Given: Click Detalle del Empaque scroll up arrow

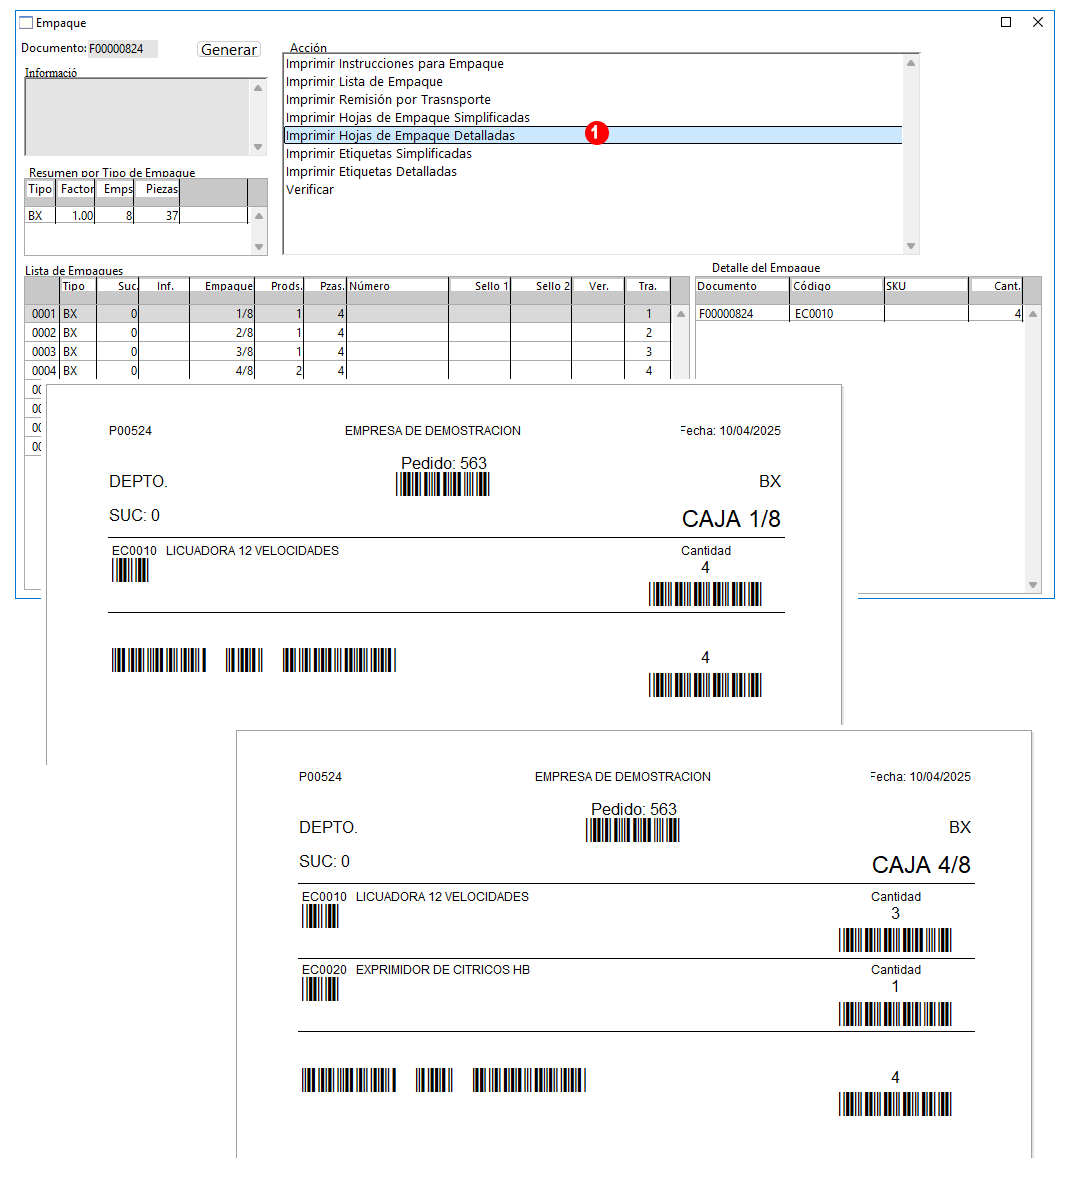Looking at the screenshot, I should [x=1033, y=314].
